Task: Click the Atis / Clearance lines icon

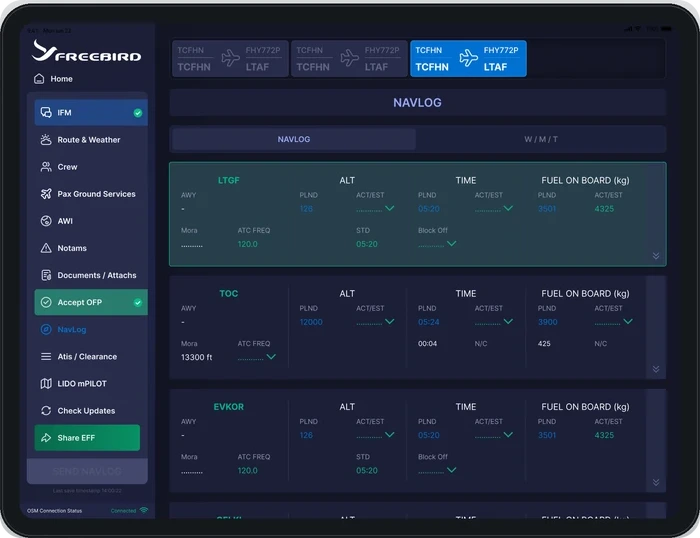Action: pos(46,356)
